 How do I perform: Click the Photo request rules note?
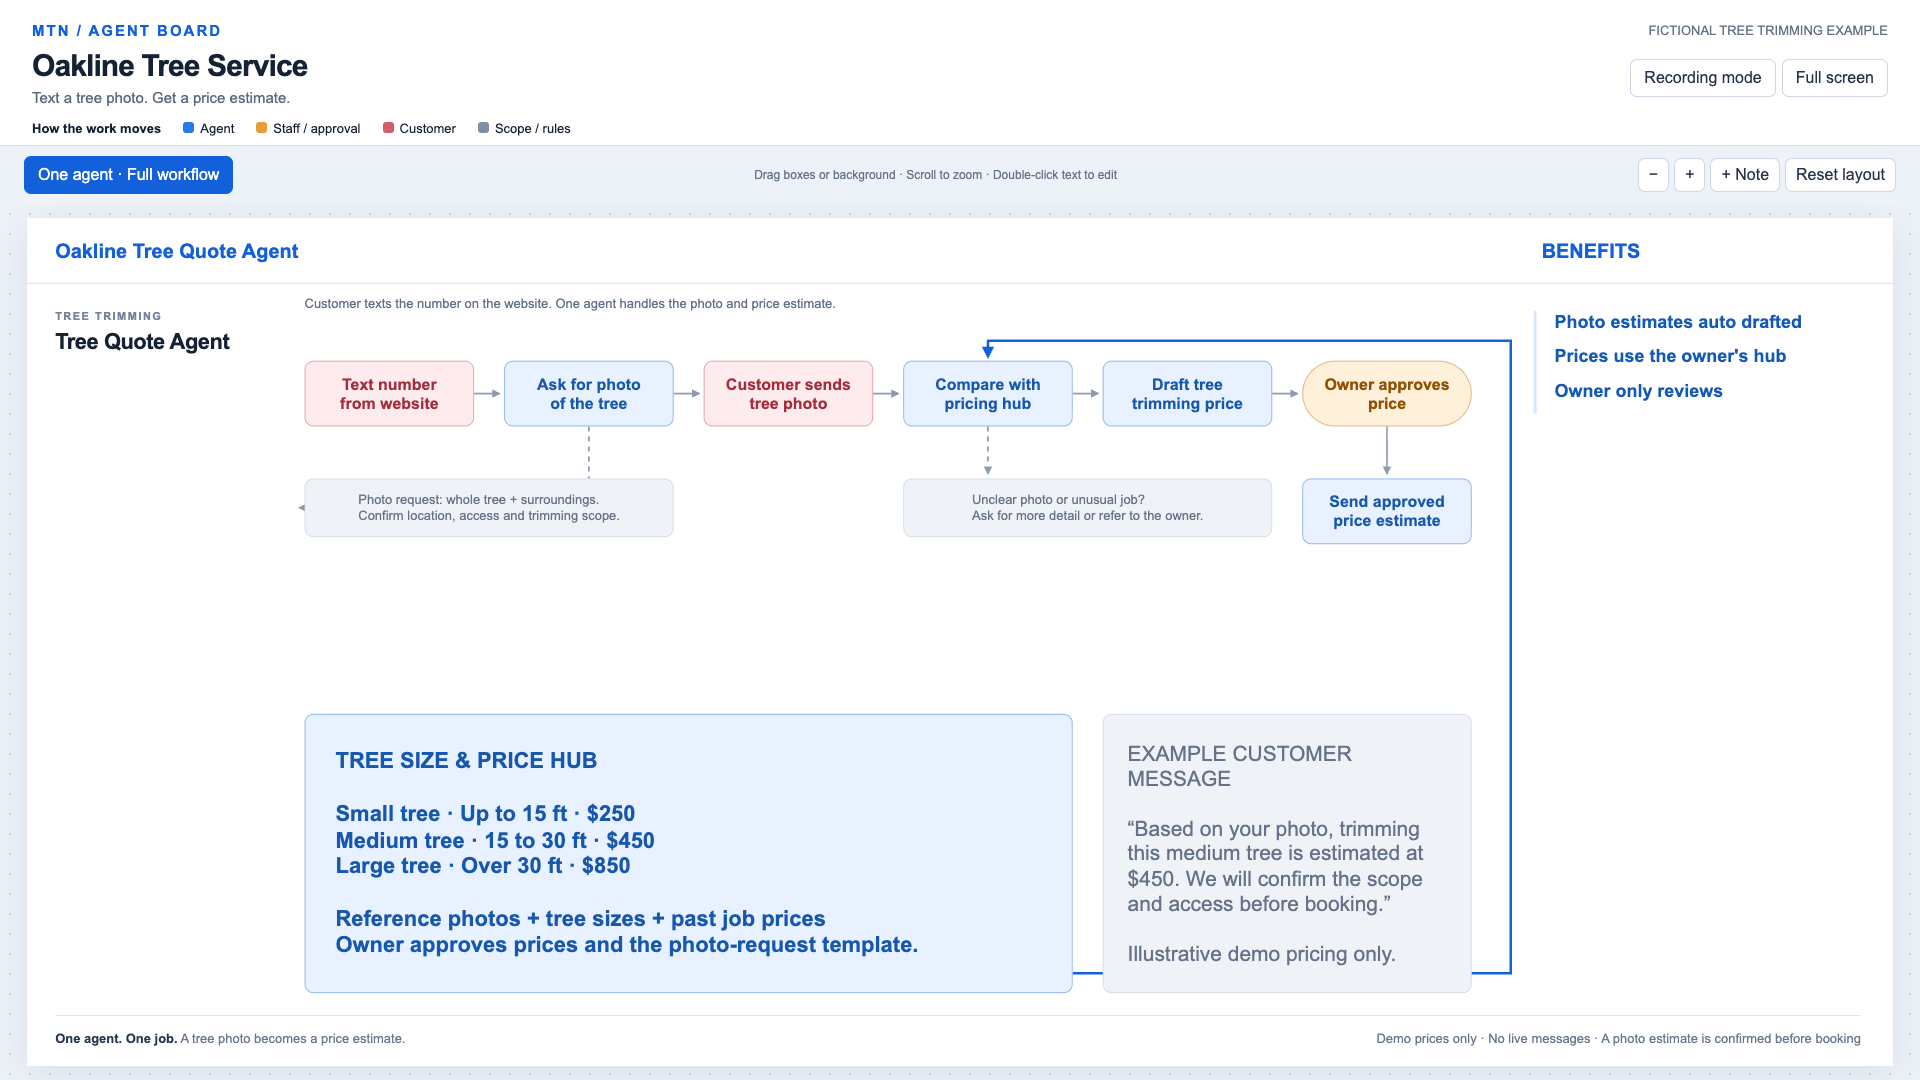[x=489, y=508]
